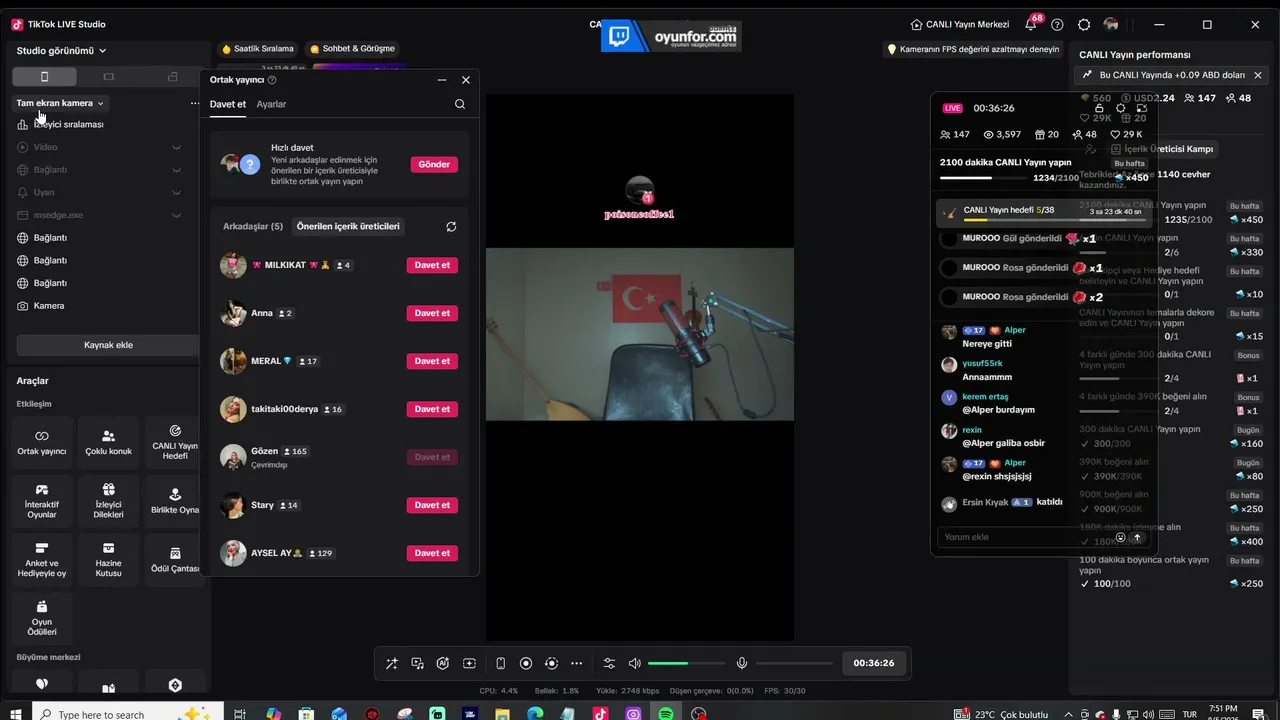Click the record circle icon in bottom toolbar
1280x720 pixels.
coord(526,663)
